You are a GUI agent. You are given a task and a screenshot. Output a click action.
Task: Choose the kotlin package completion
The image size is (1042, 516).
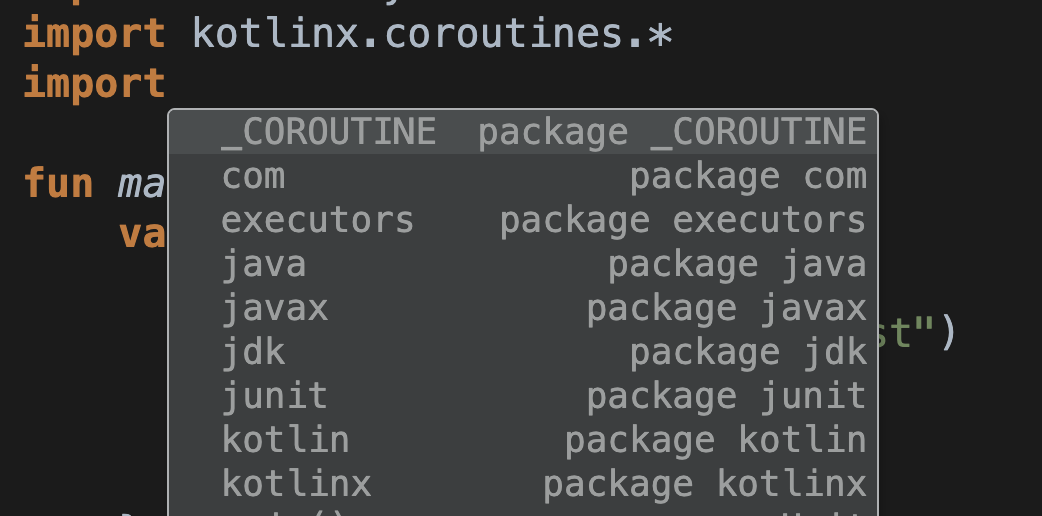[523, 440]
